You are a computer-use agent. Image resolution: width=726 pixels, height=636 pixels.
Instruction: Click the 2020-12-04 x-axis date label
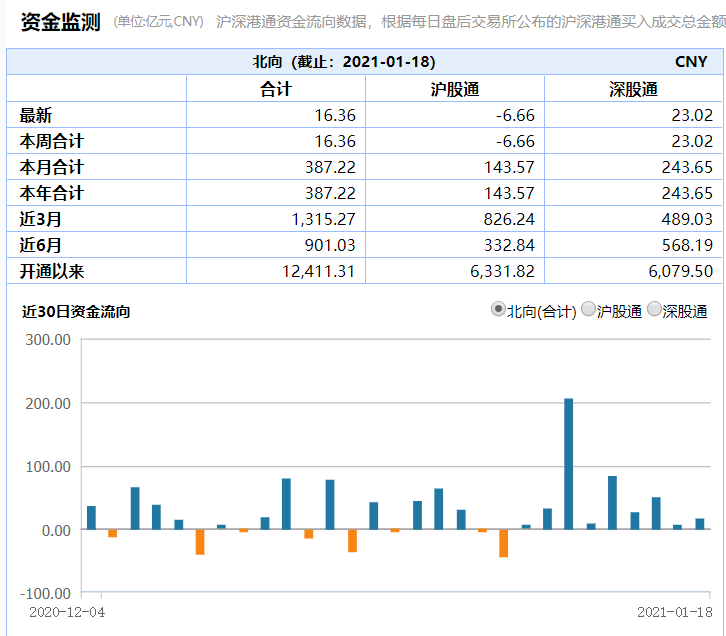[x=65, y=611]
